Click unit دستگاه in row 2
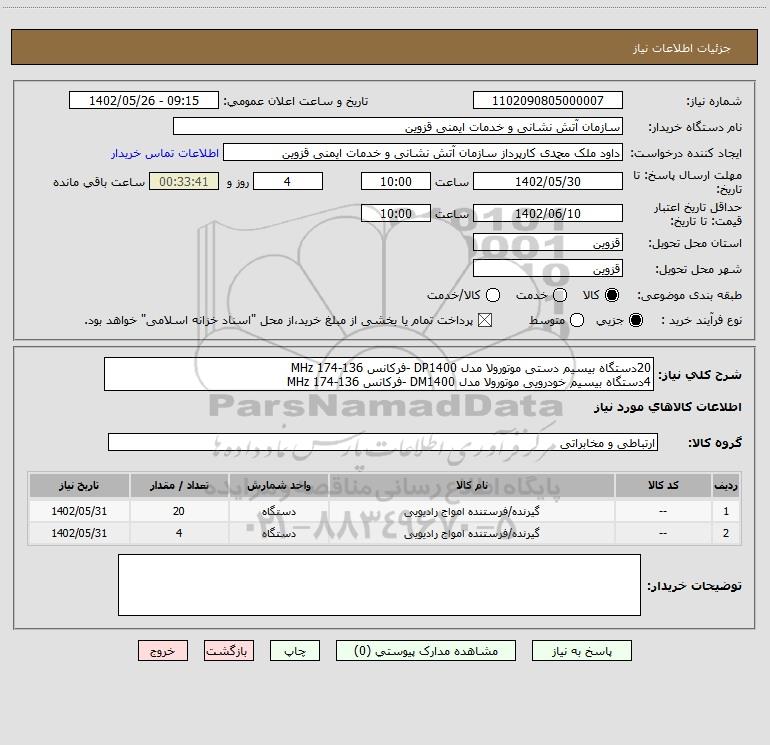The width and height of the screenshot is (770, 745). 278,533
